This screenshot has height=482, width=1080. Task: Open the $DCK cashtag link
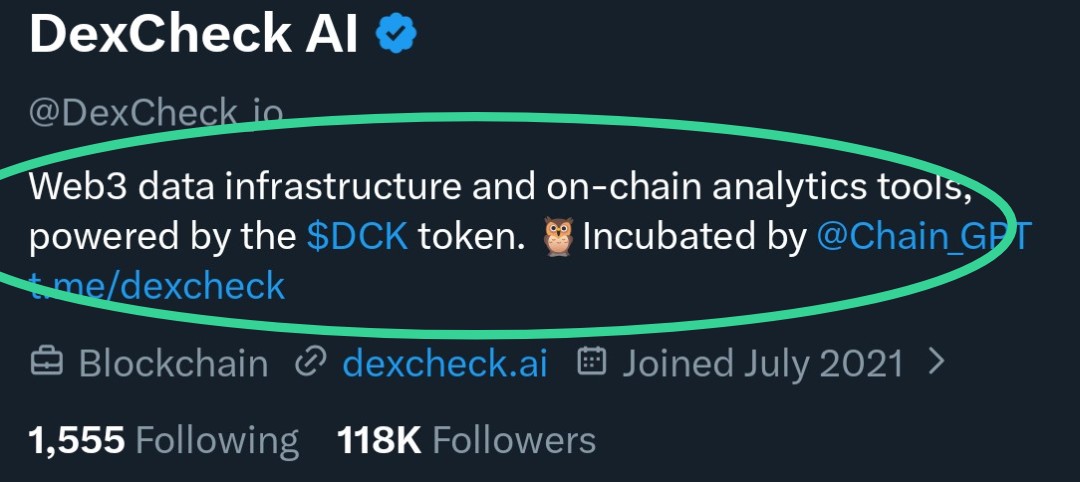357,239
